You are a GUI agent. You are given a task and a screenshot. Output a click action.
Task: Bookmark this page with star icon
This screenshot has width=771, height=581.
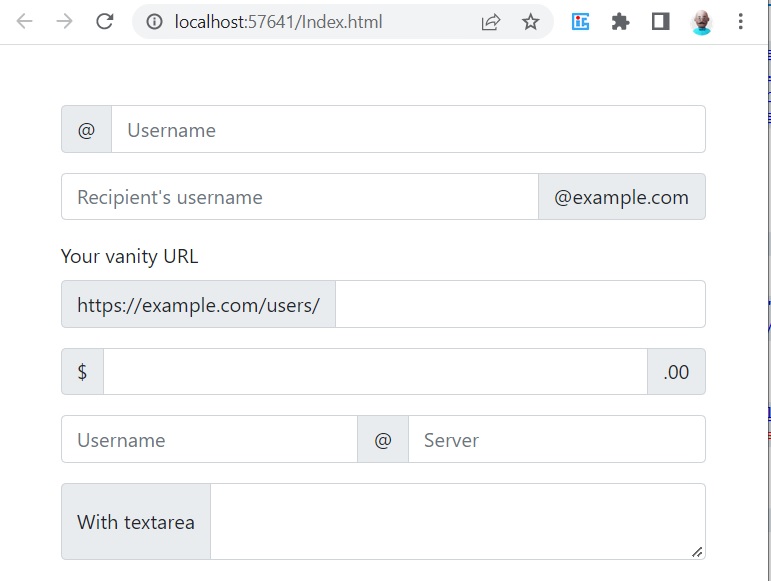530,22
